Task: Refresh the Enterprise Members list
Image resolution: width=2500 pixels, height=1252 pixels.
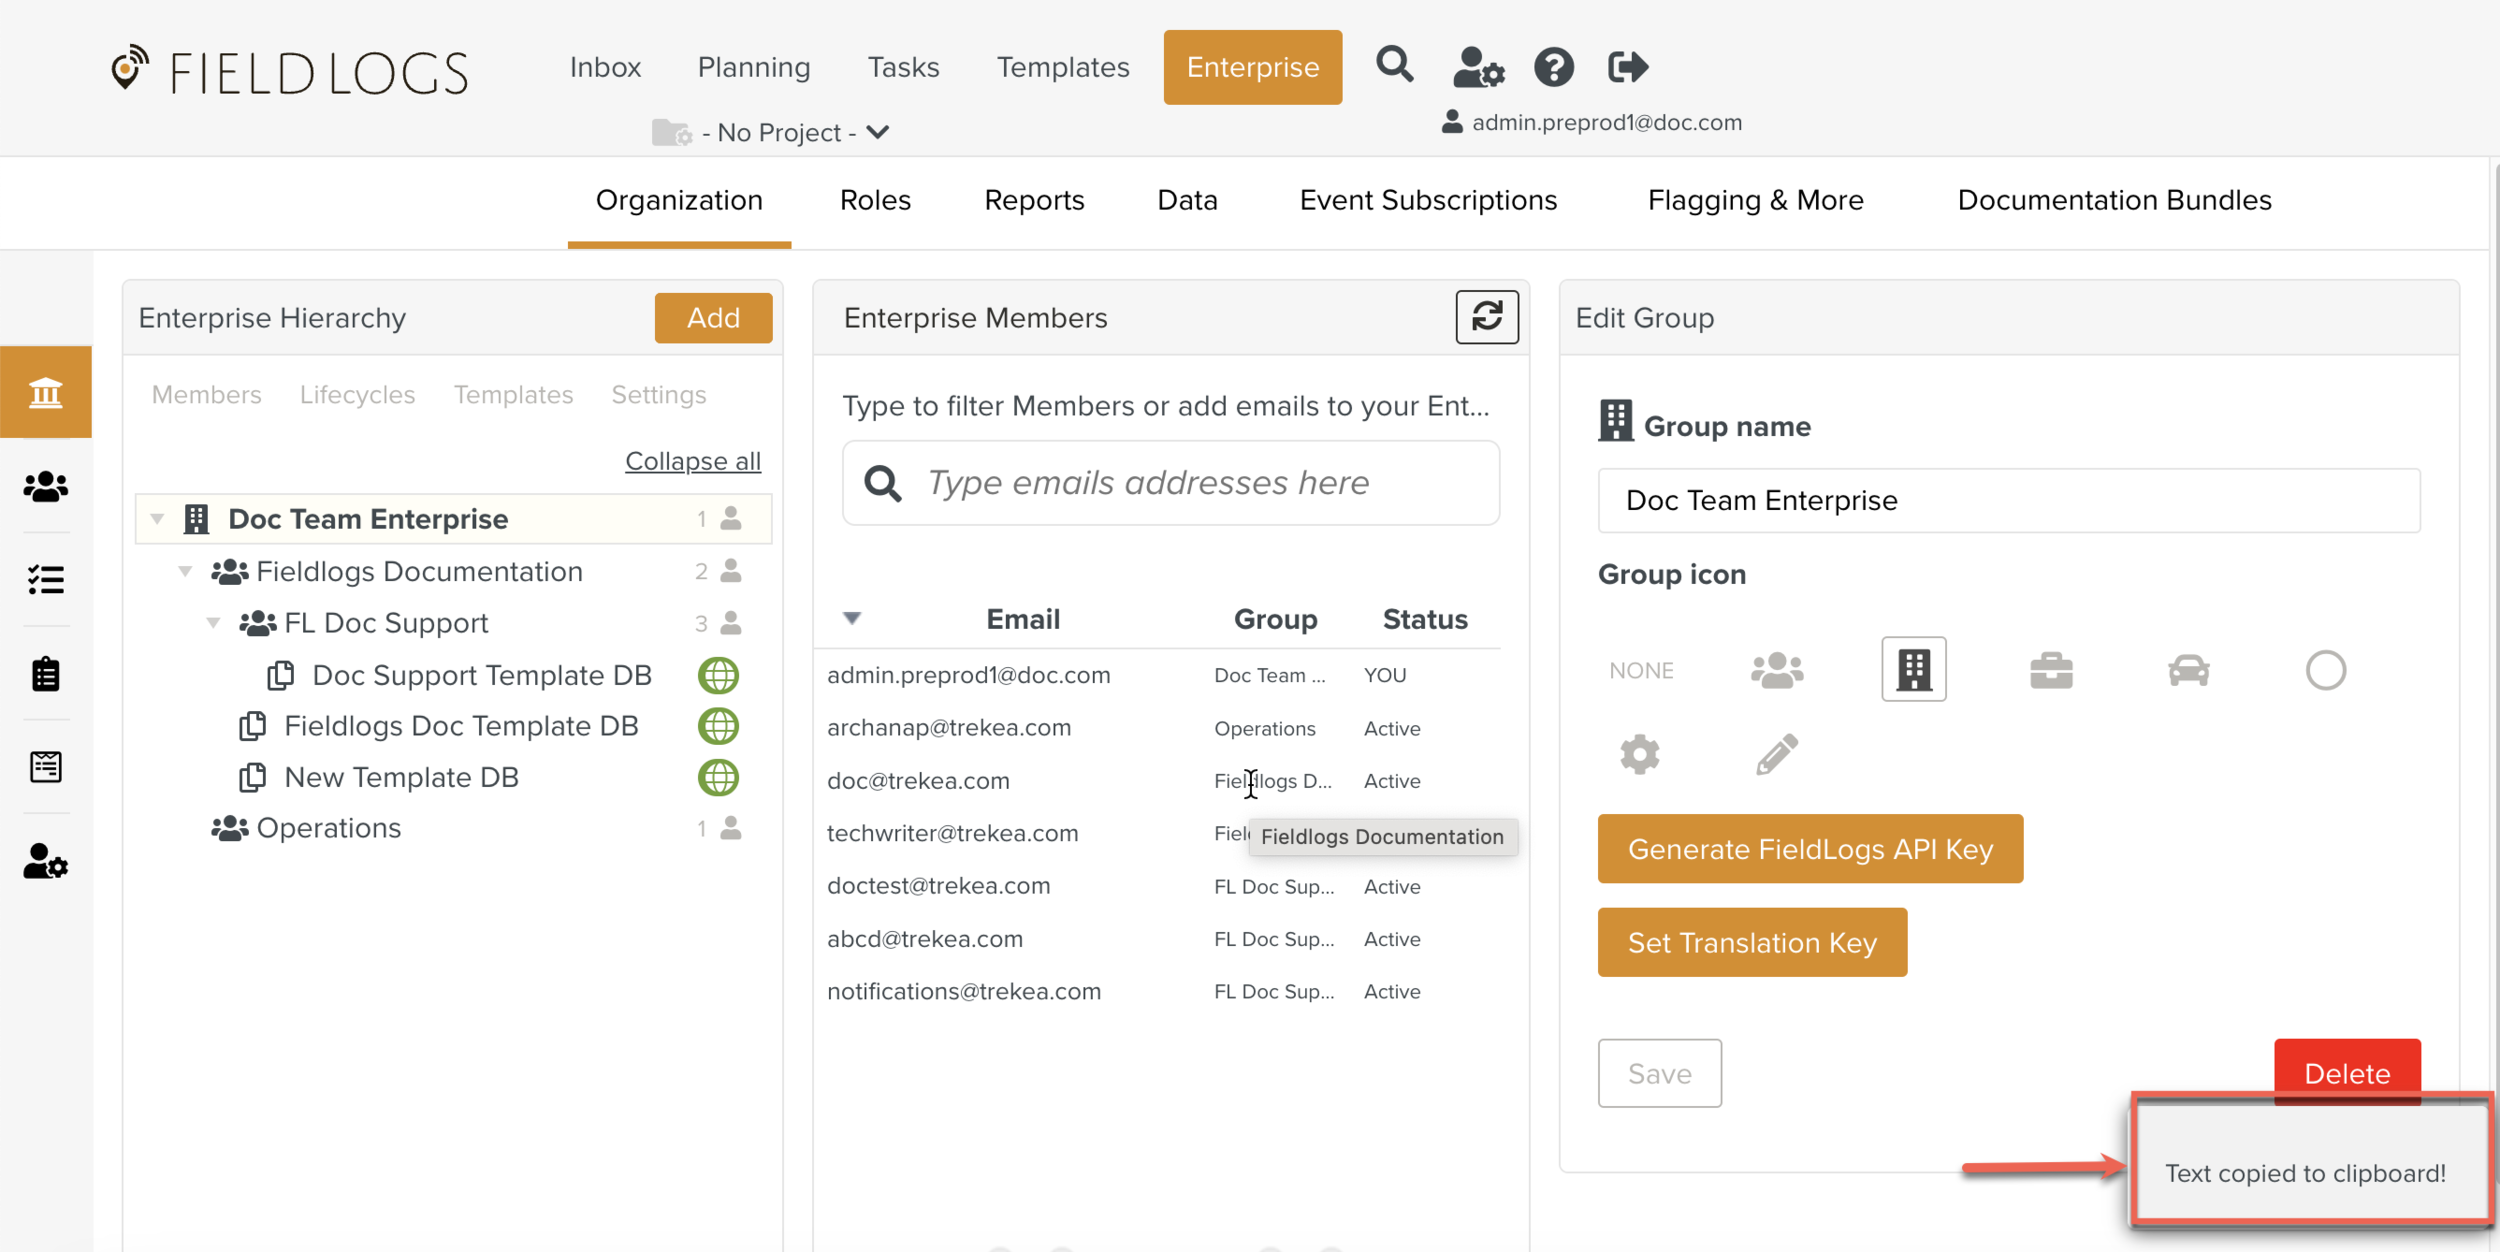Action: pyautogui.click(x=1486, y=317)
